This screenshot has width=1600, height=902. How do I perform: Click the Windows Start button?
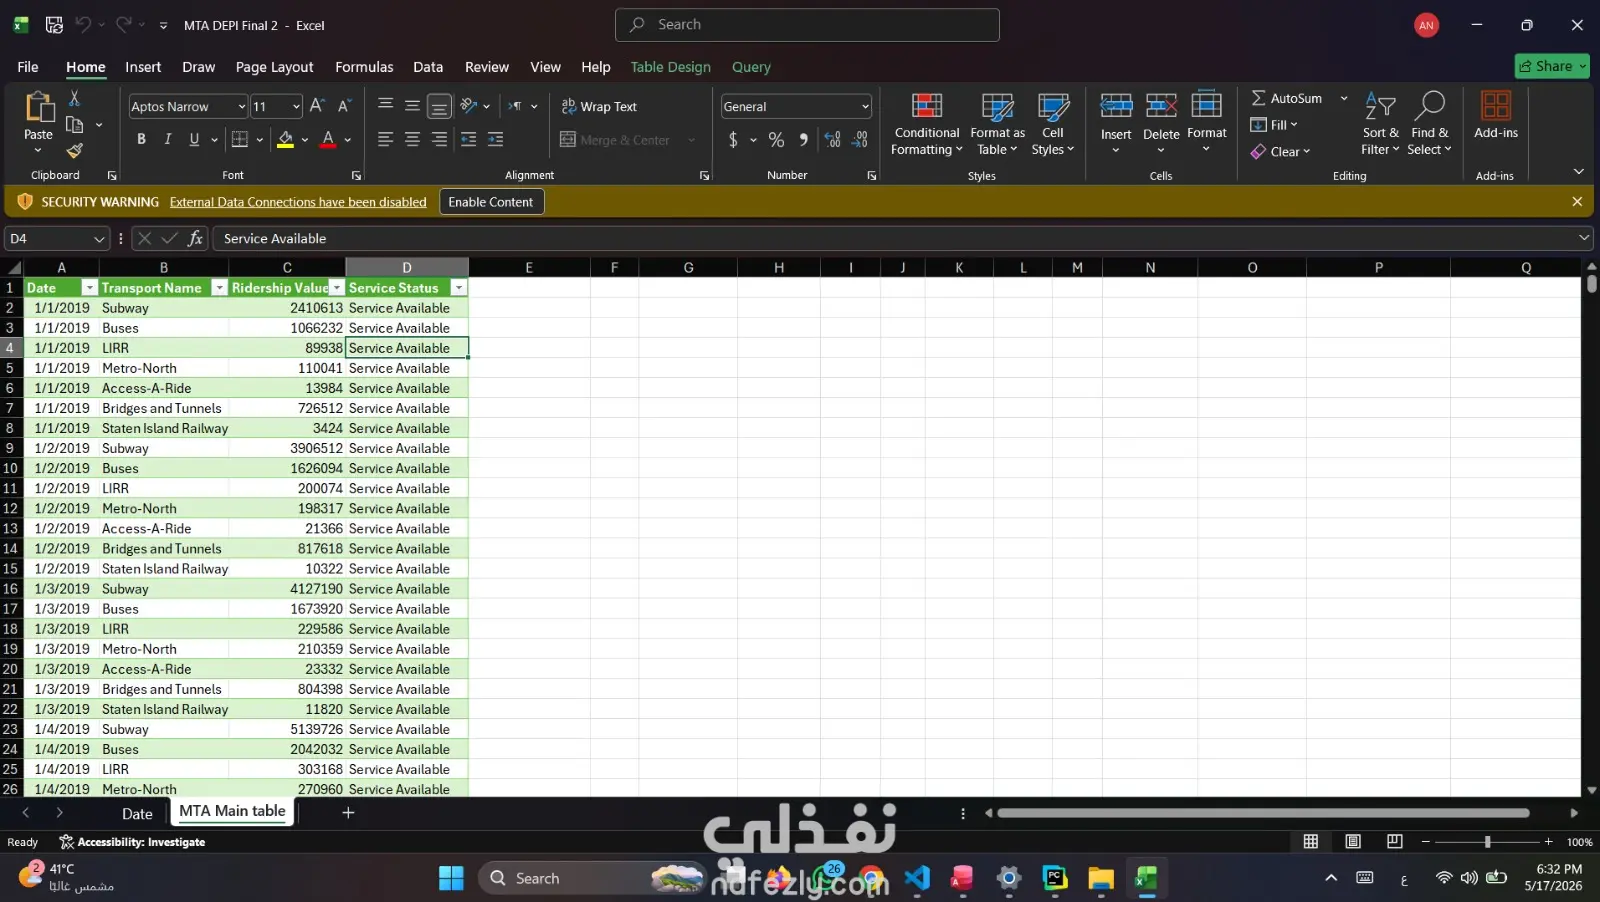pyautogui.click(x=451, y=878)
